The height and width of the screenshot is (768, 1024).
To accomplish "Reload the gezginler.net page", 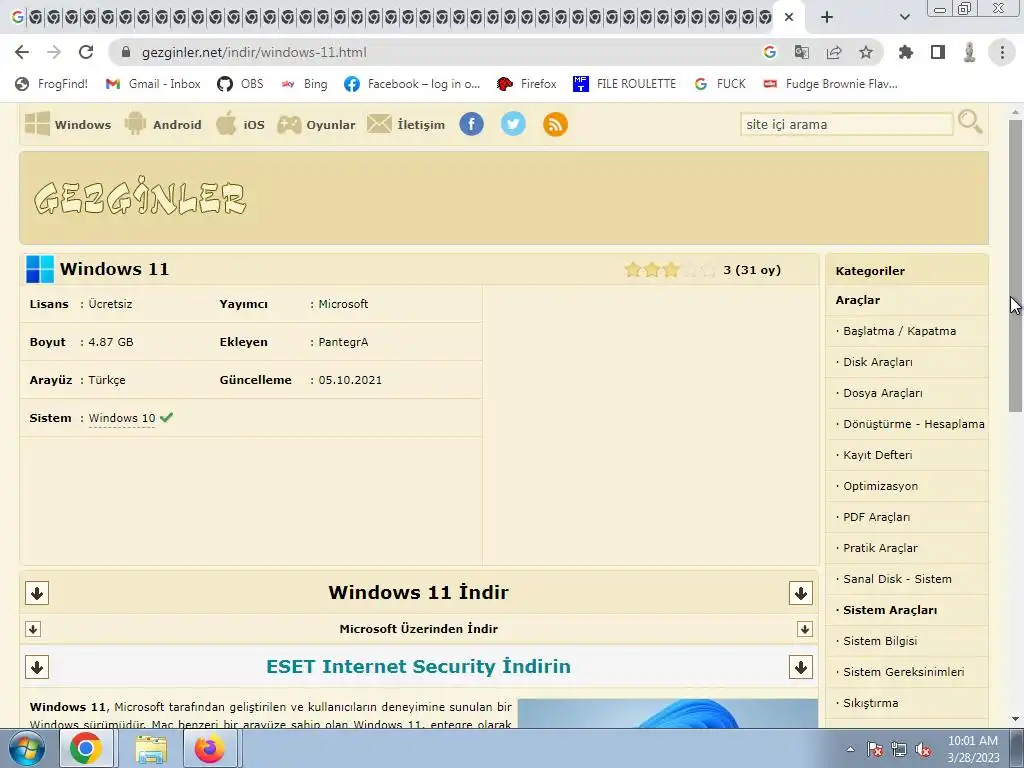I will tap(86, 52).
